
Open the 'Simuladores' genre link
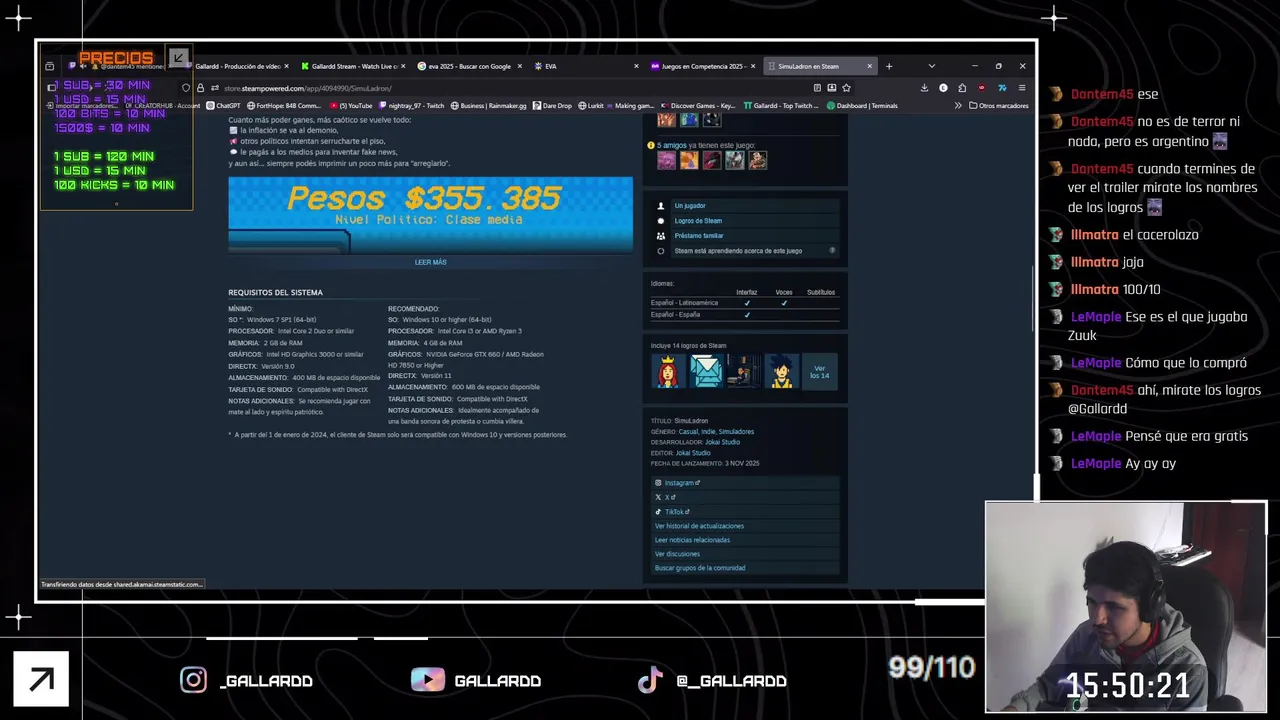(x=736, y=432)
